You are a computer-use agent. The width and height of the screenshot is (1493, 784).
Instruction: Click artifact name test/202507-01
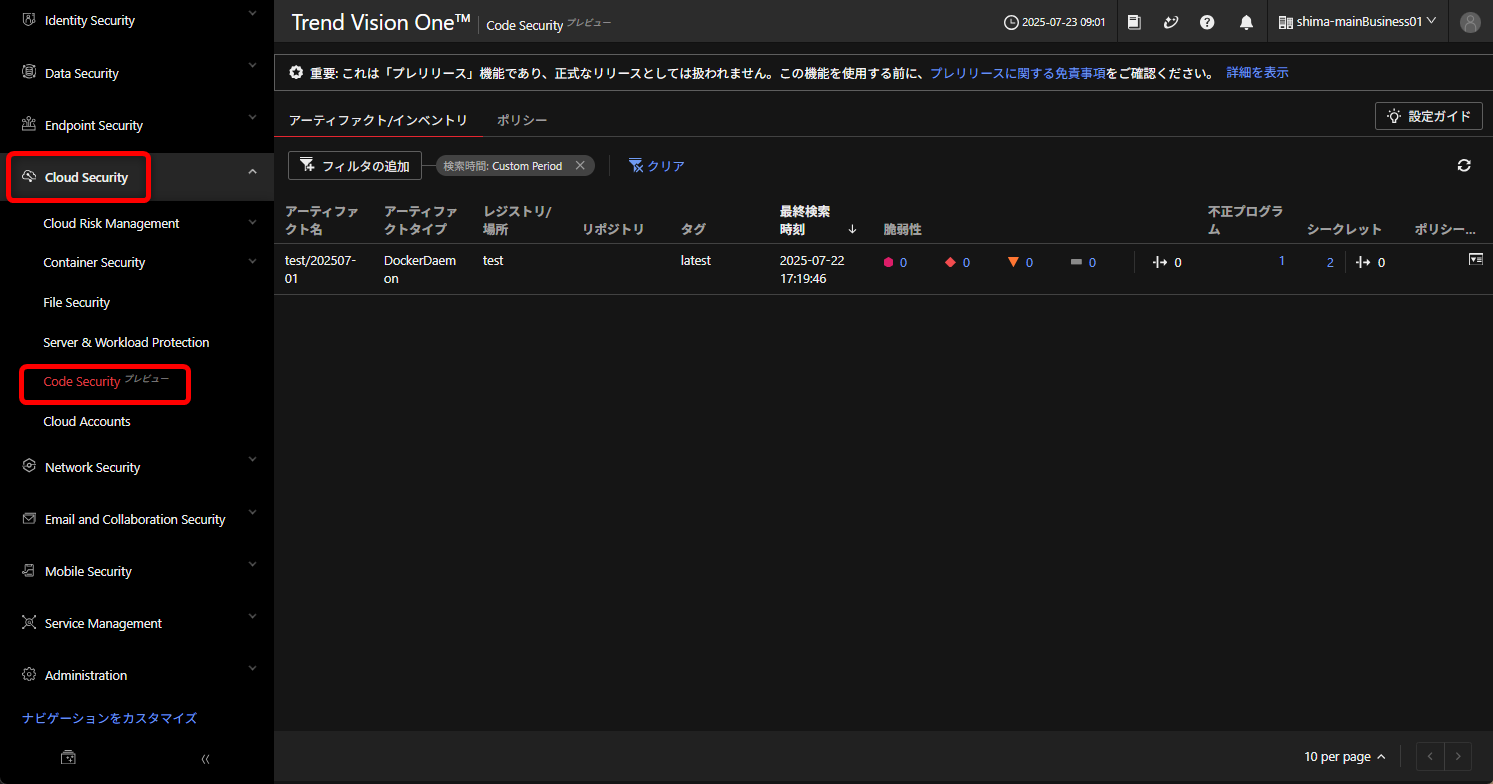point(320,269)
